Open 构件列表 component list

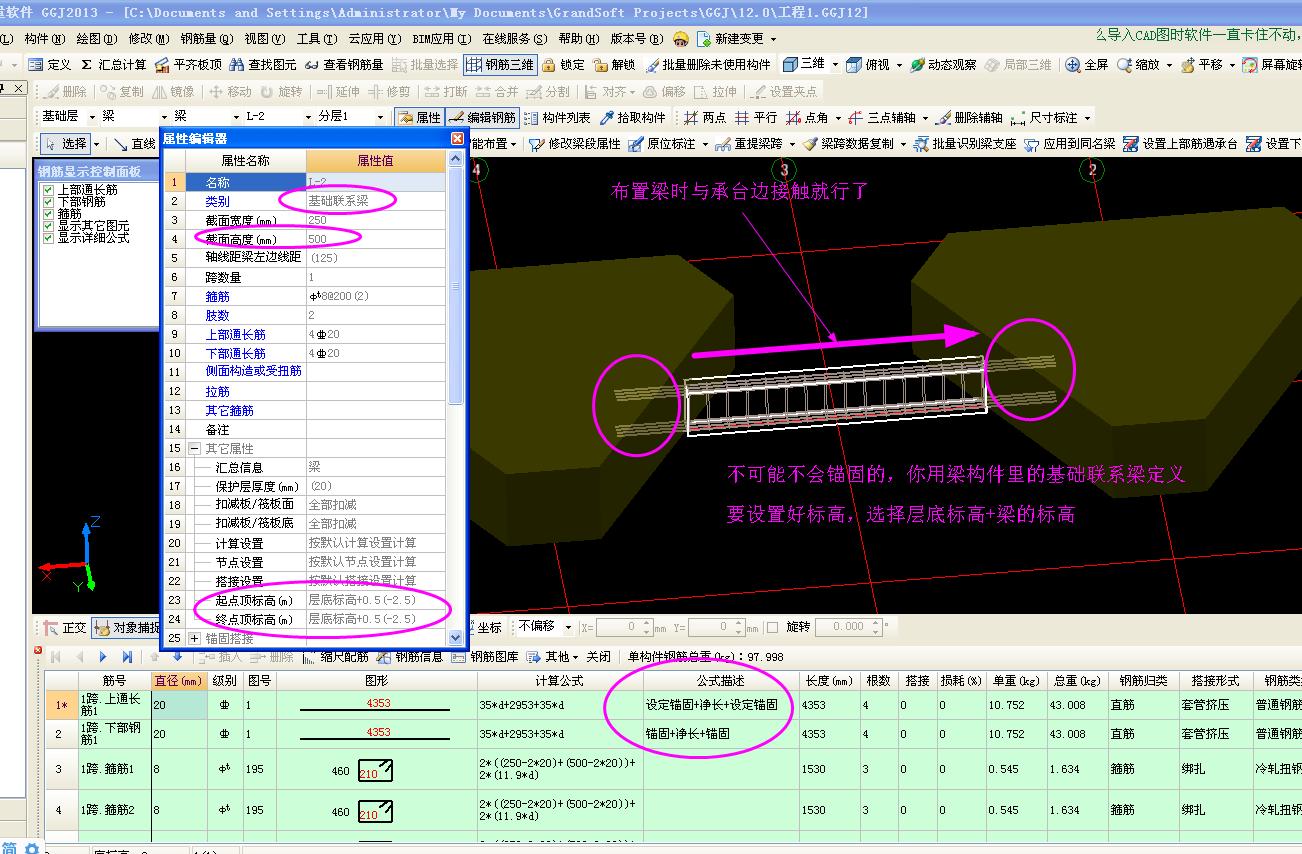click(556, 117)
